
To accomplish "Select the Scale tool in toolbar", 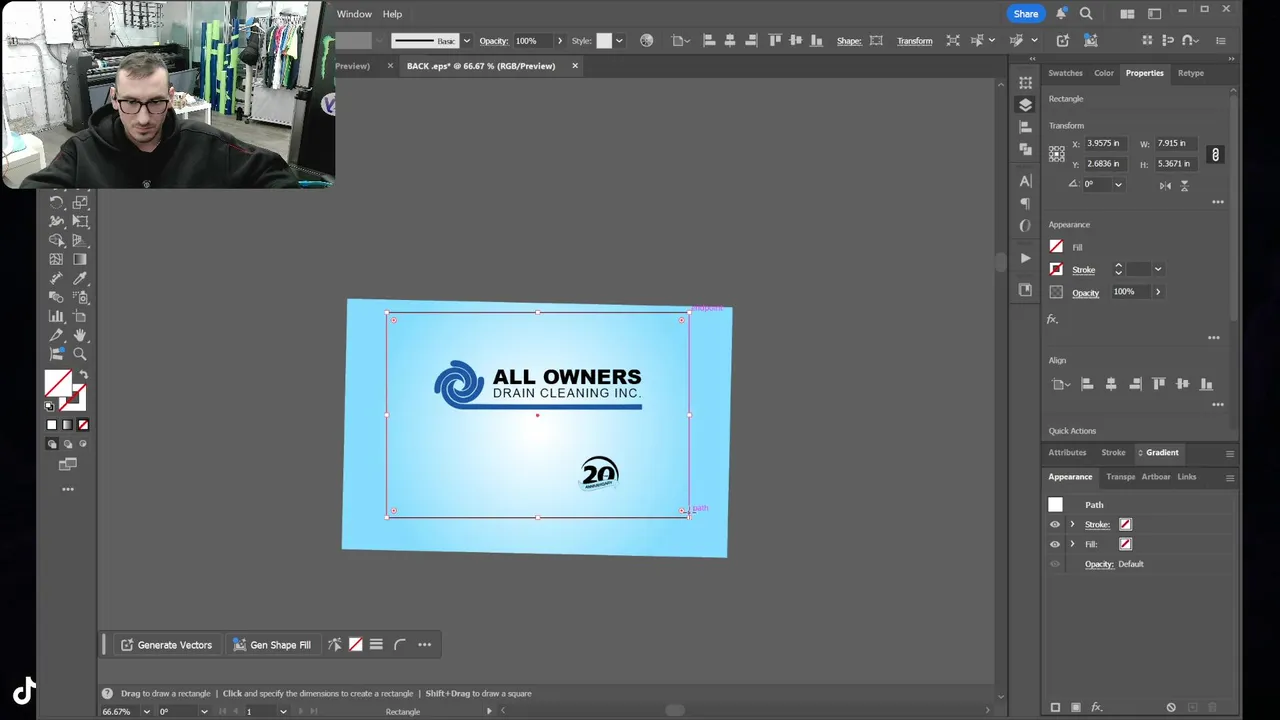I will coord(80,202).
